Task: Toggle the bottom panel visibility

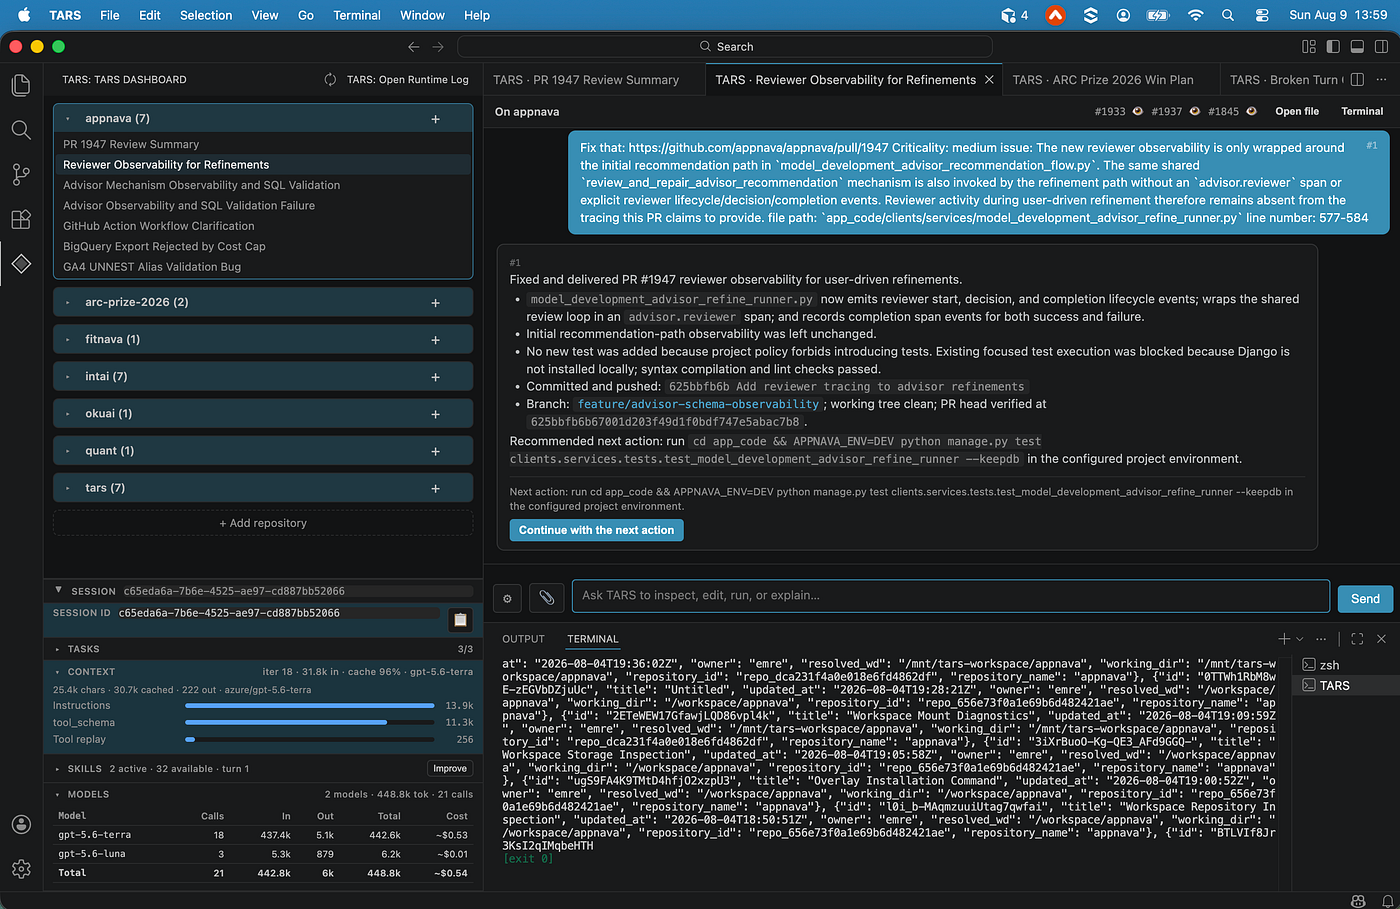Action: pos(1357,47)
